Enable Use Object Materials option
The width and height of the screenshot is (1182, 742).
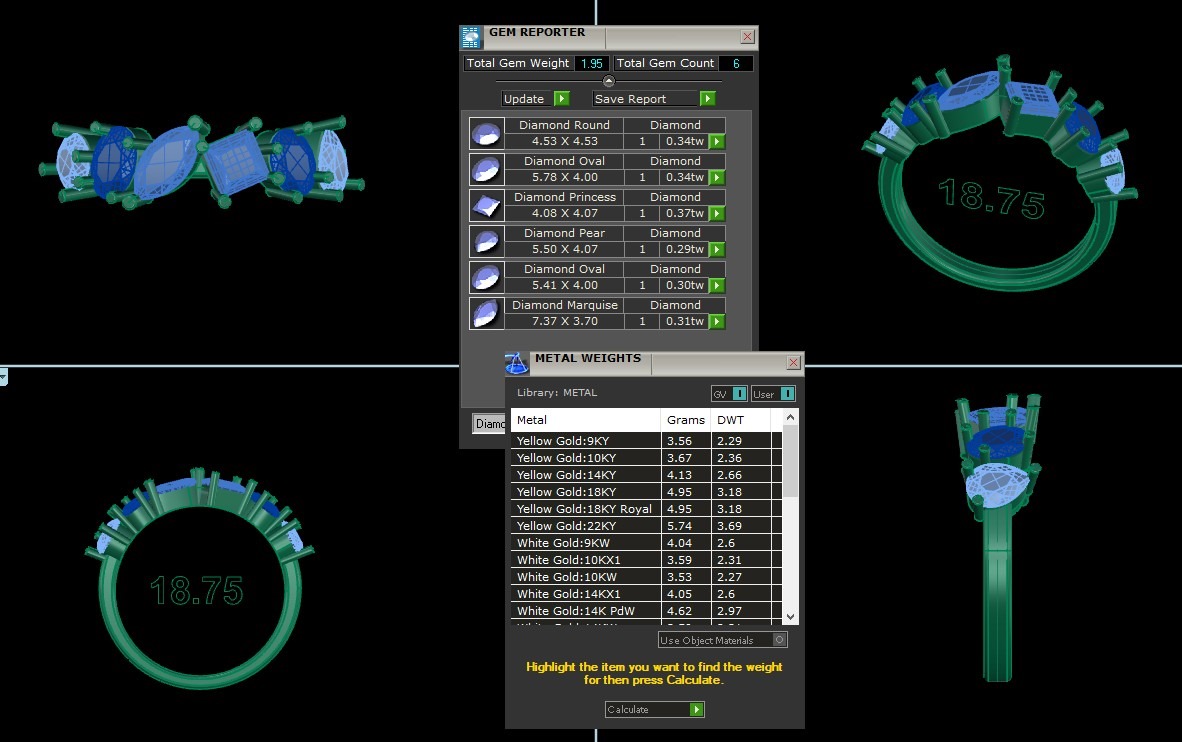tap(780, 640)
